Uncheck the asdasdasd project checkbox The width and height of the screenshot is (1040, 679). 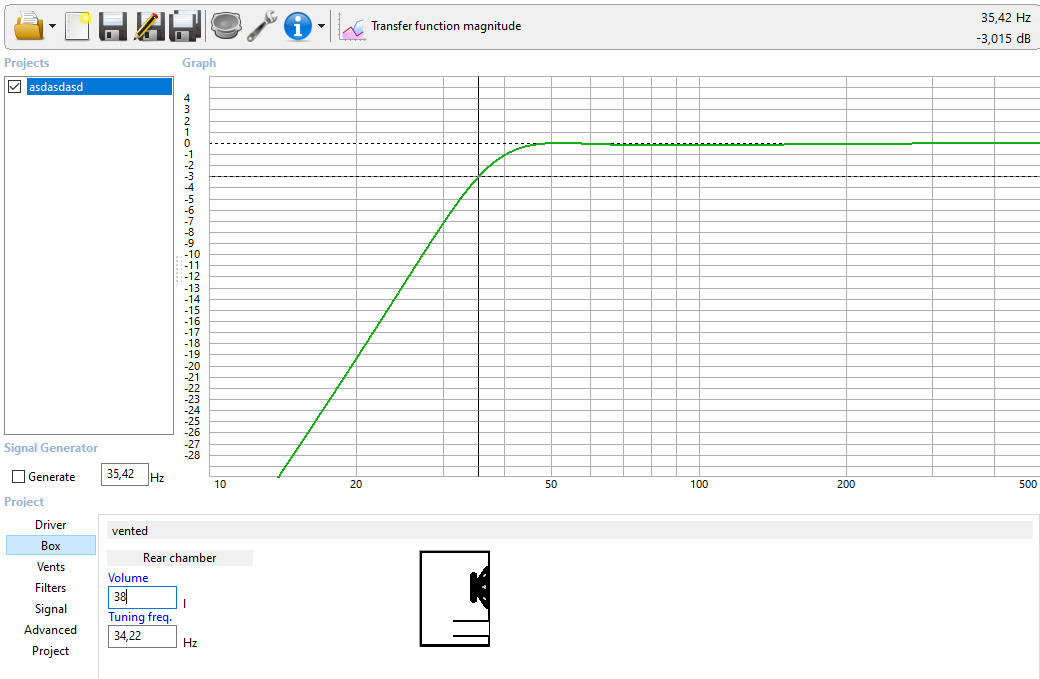pos(15,87)
